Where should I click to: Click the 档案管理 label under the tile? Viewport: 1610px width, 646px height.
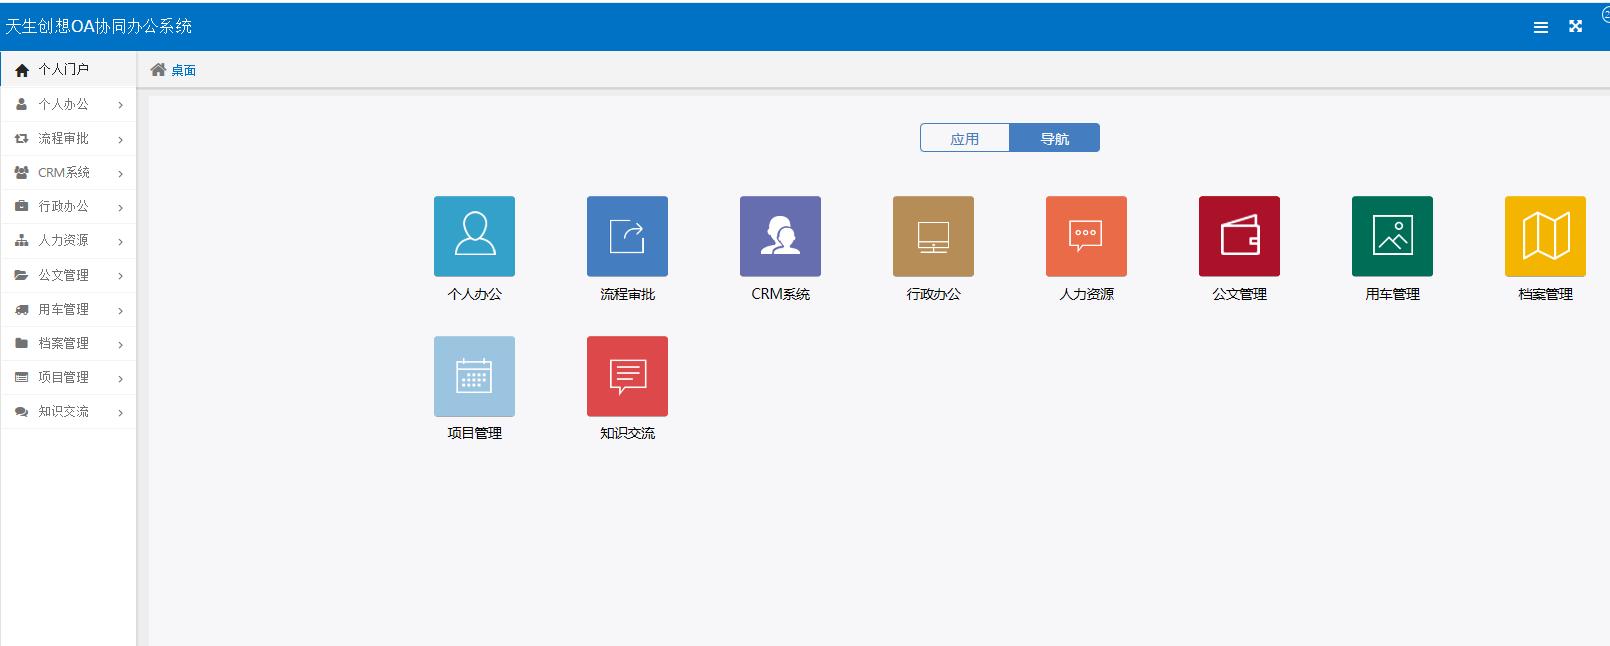click(x=1545, y=294)
